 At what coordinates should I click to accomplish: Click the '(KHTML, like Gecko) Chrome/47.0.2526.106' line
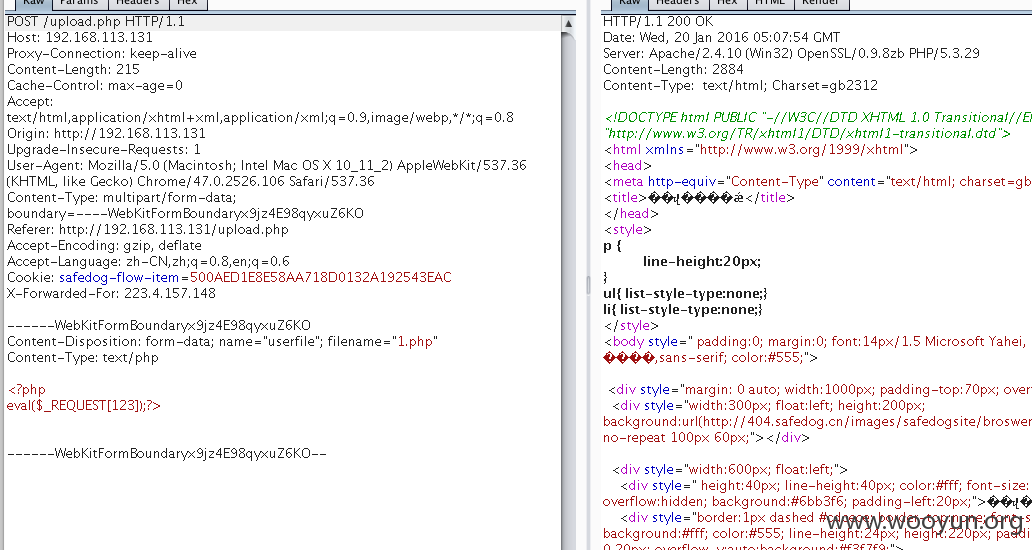tap(191, 182)
